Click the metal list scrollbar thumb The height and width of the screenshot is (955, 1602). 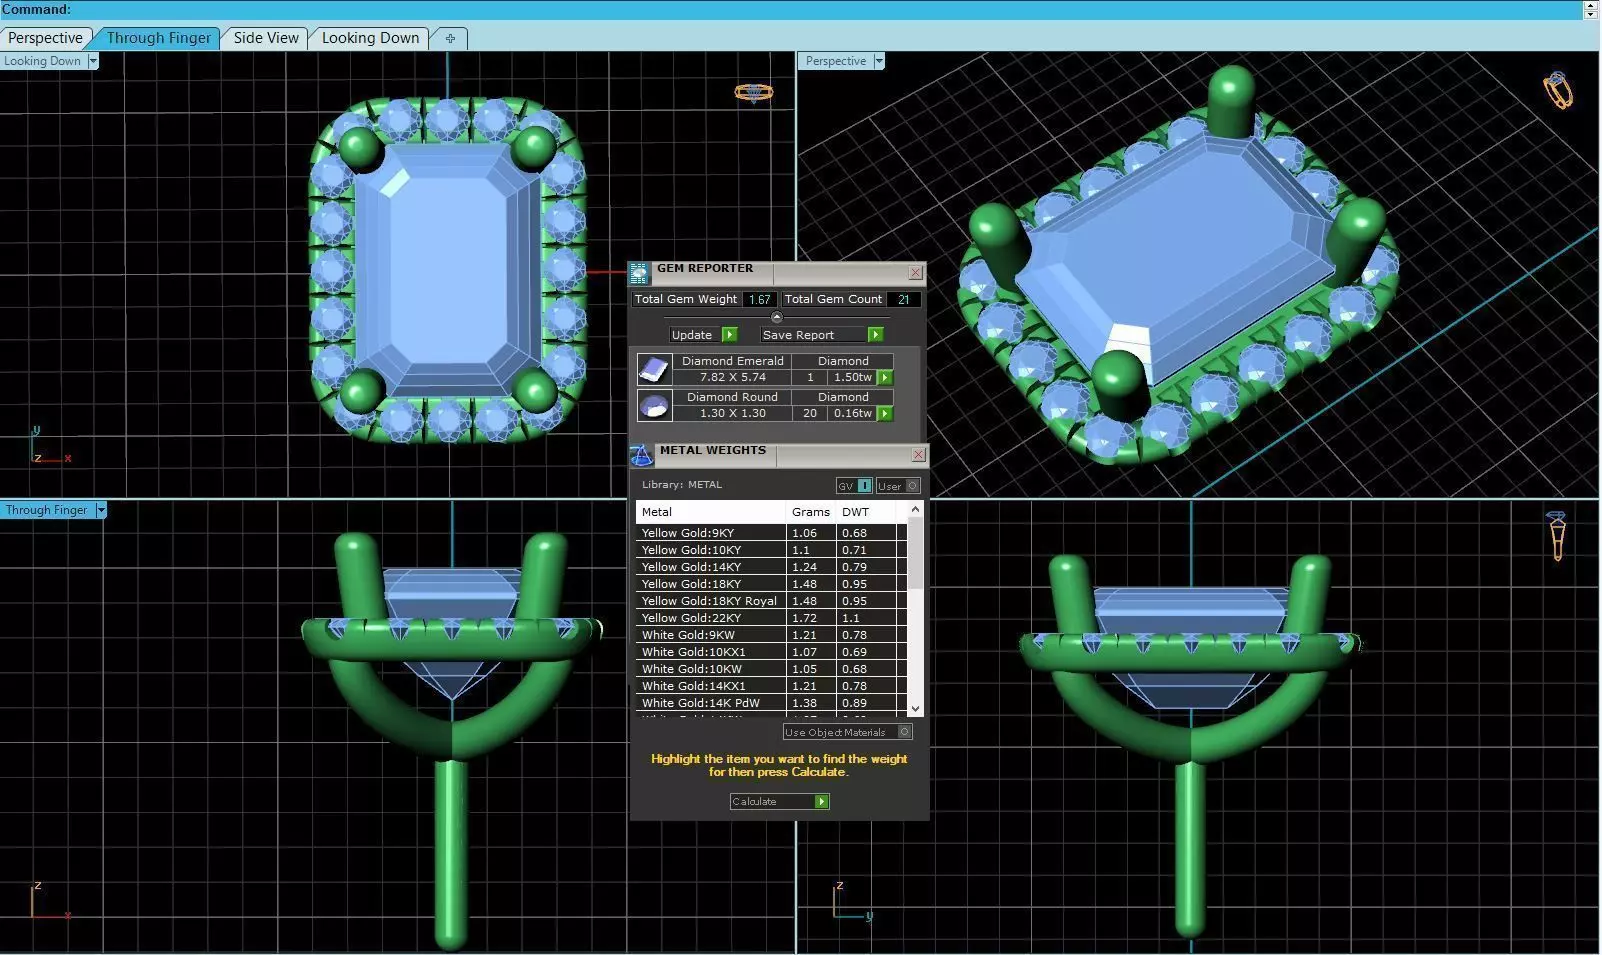tap(915, 553)
